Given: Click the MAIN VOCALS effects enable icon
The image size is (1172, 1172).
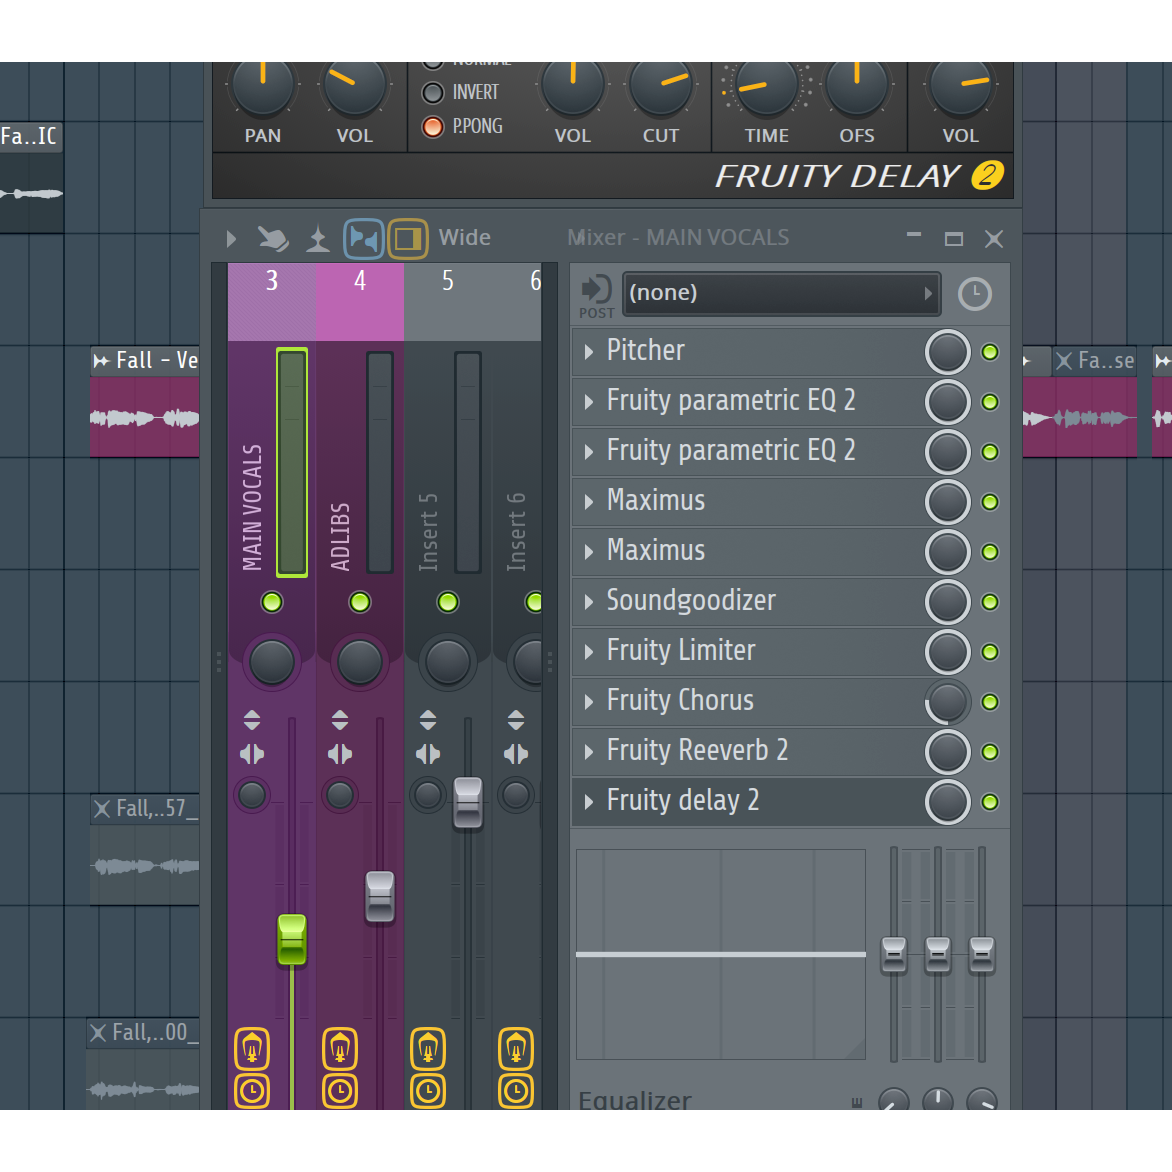Looking at the screenshot, I should (x=252, y=1049).
